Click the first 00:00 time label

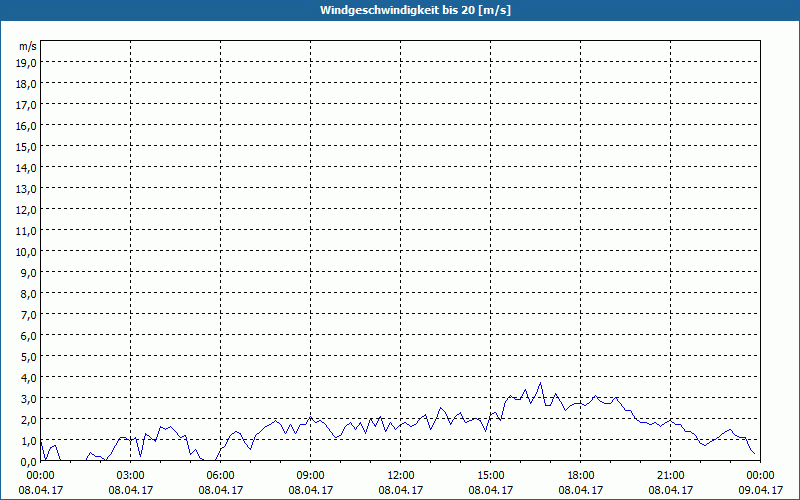(x=41, y=476)
